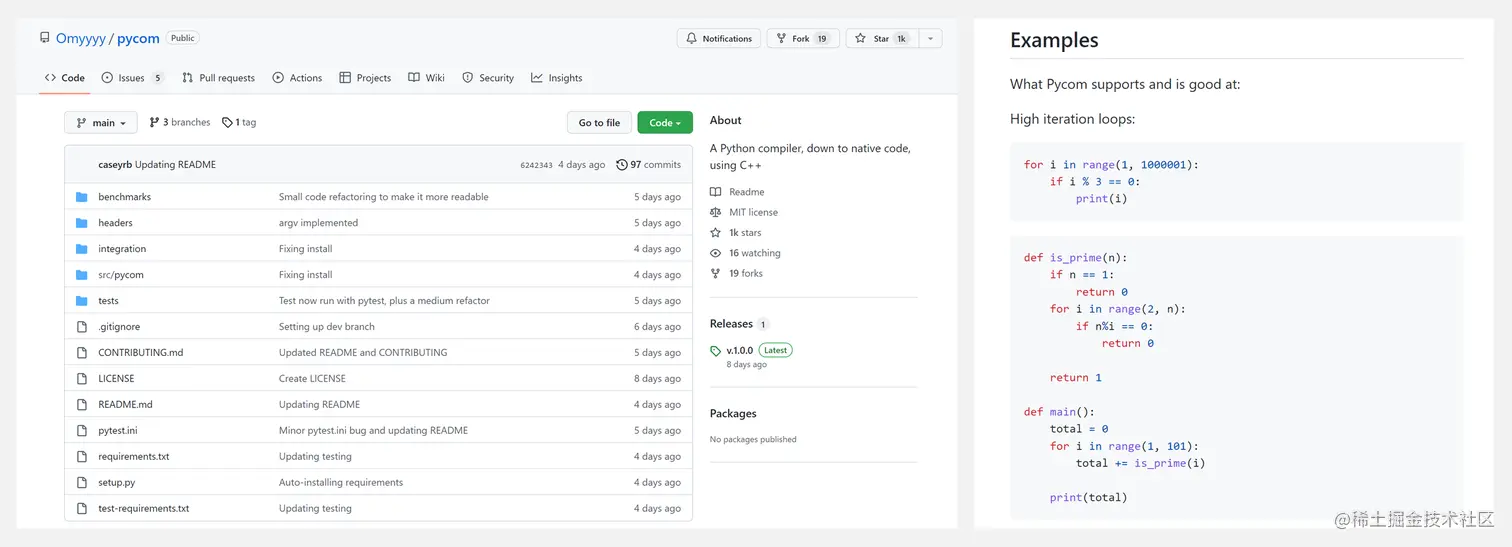Open commit message 'Create LICENSE'
Screen dimensions: 1512x547
pos(312,379)
